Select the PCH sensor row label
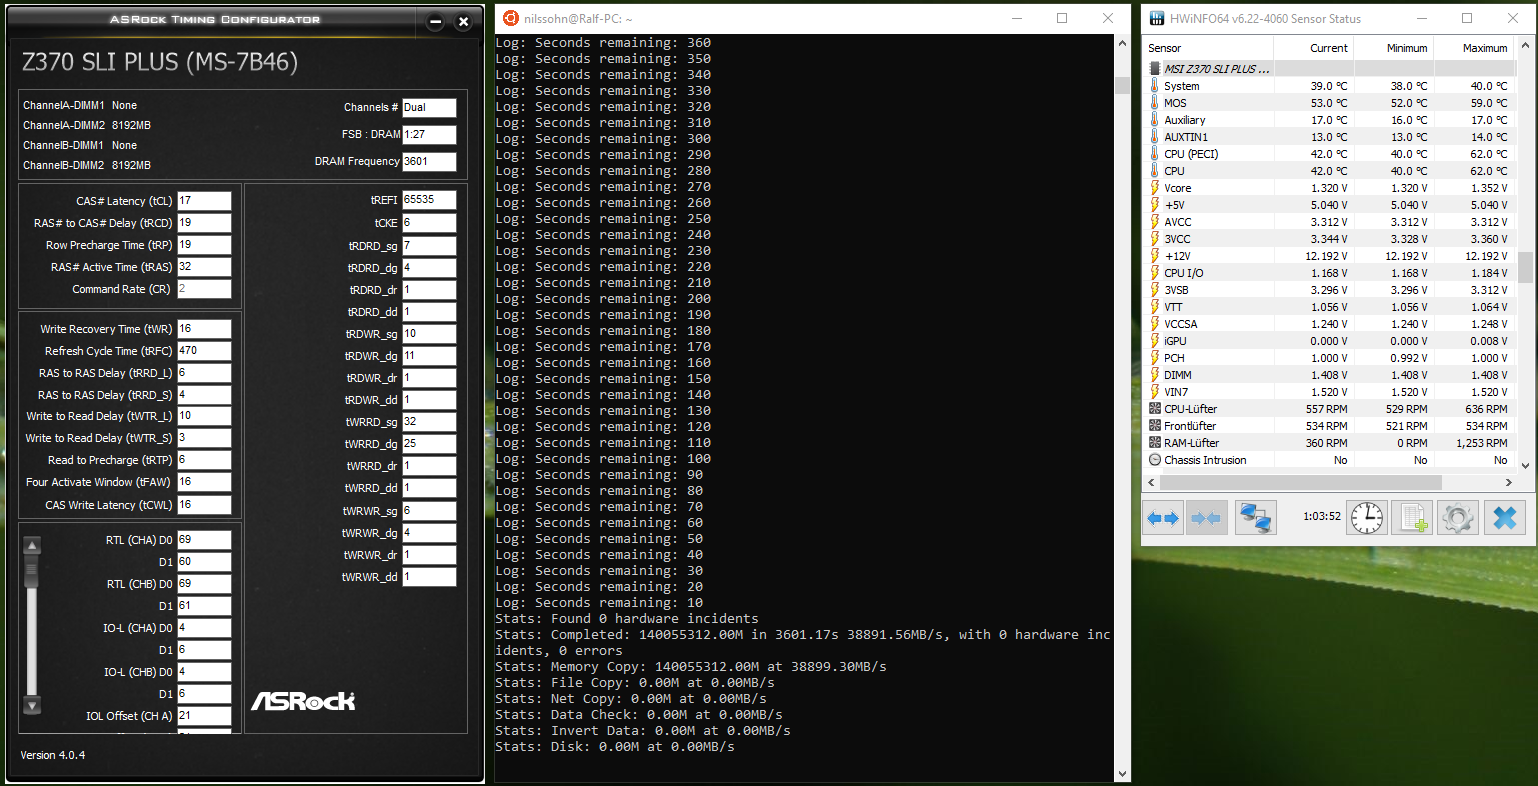Screen dimensions: 1538x786 point(1174,358)
